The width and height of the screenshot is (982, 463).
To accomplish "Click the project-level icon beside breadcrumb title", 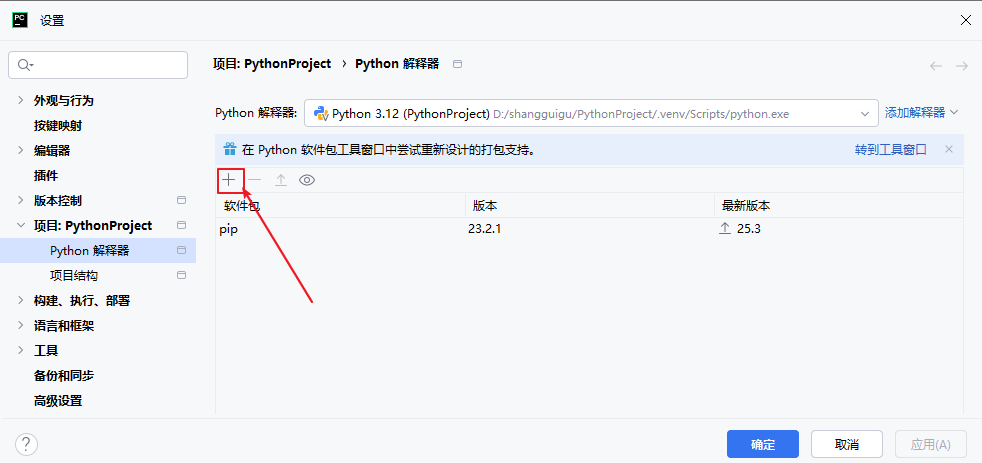I will click(x=457, y=64).
